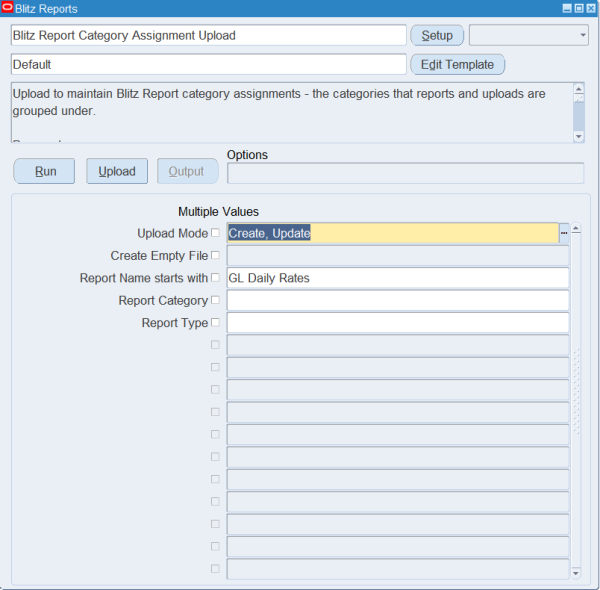Tick the Report Type multiple values checkbox
Image resolution: width=600 pixels, height=590 pixels.
[215, 322]
